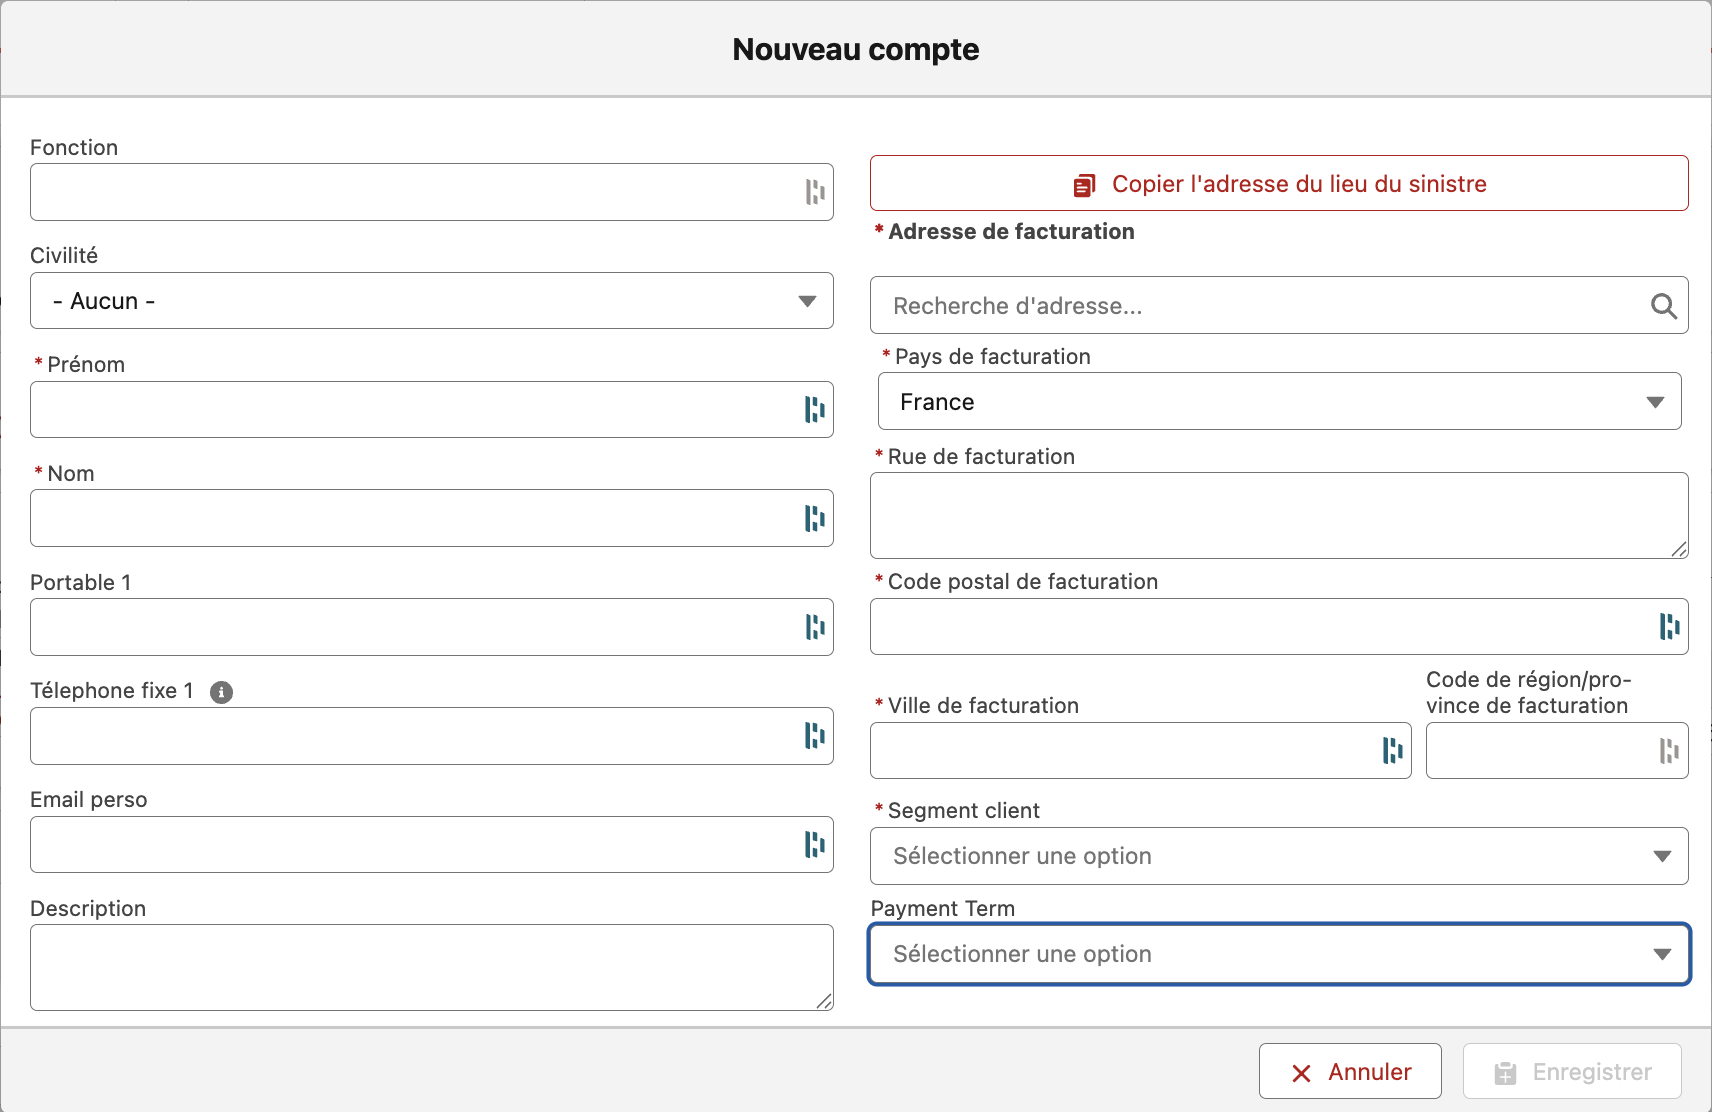Screen dimensions: 1712x1112
Task: Click the save icon on Enregistrer button
Action: point(1505,1073)
